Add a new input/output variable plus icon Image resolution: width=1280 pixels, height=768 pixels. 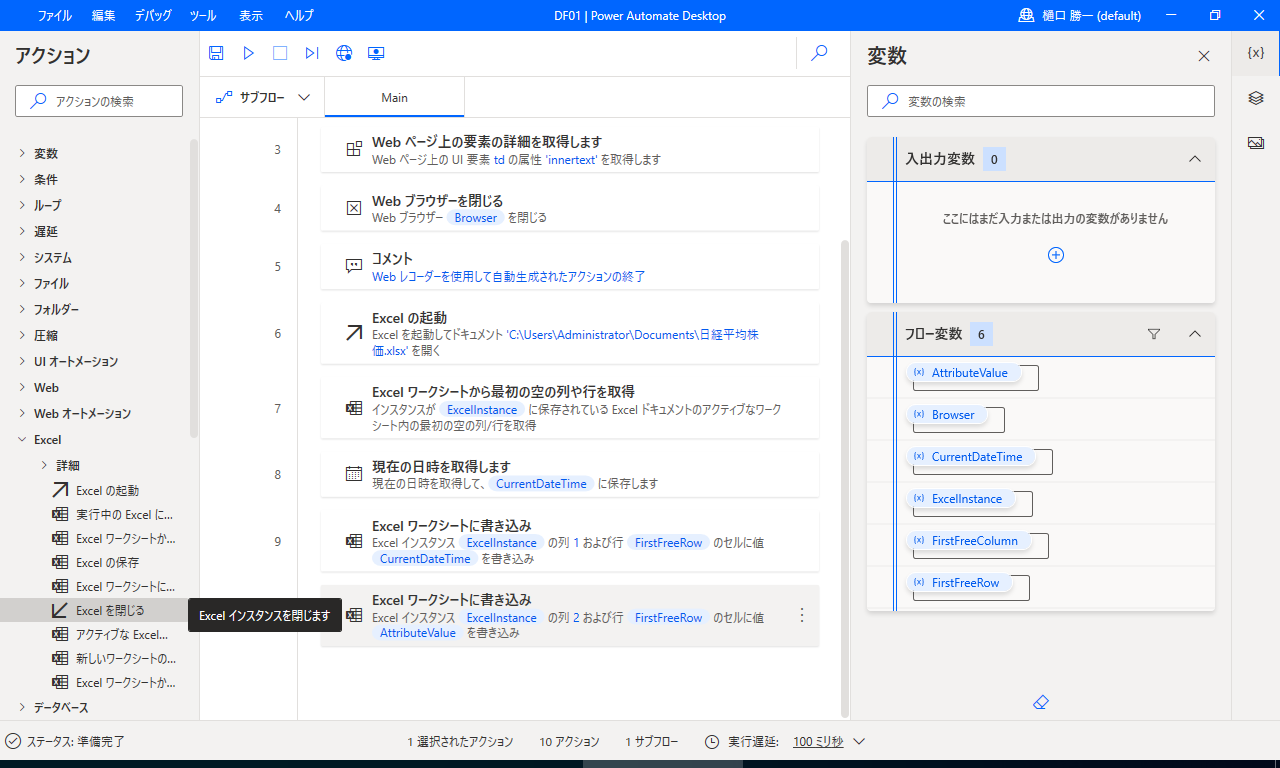click(x=1055, y=255)
